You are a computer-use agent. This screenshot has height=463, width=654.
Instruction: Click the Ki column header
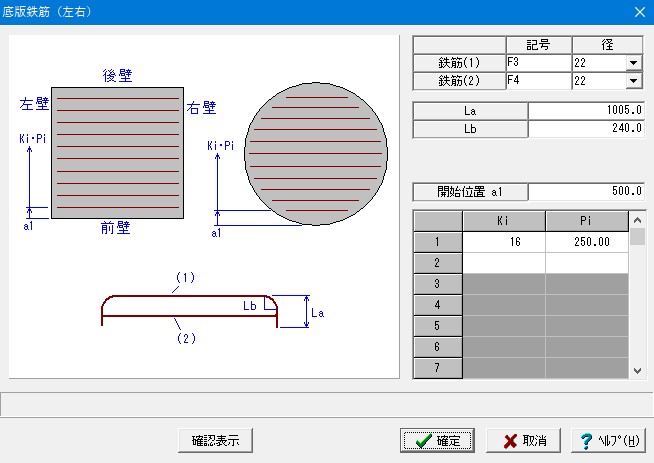504,221
